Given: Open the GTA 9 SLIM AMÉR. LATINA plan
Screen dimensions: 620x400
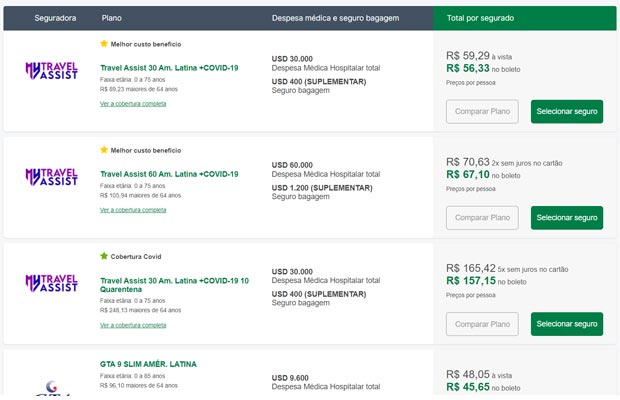Looking at the screenshot, I should click(x=148, y=364).
